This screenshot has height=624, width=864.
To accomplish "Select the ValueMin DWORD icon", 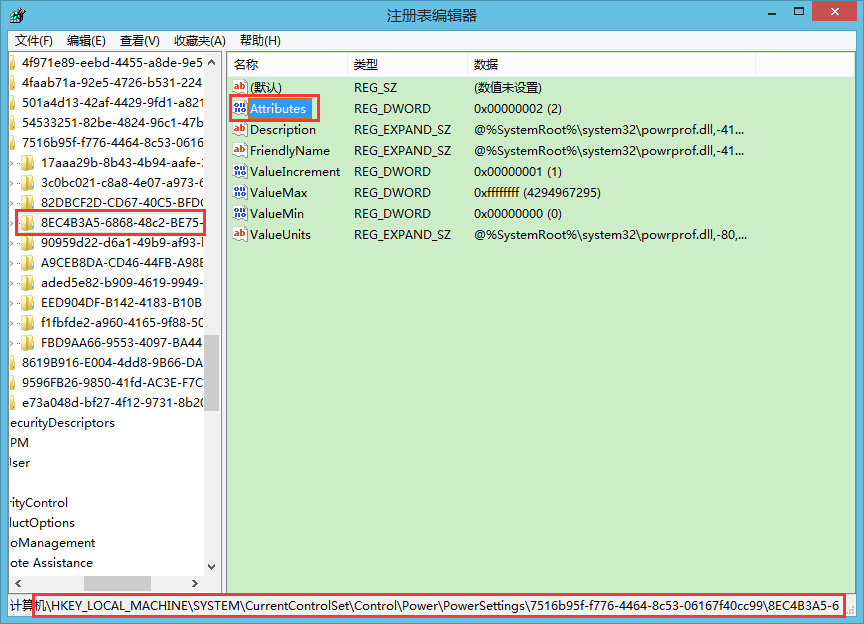I will [x=239, y=213].
